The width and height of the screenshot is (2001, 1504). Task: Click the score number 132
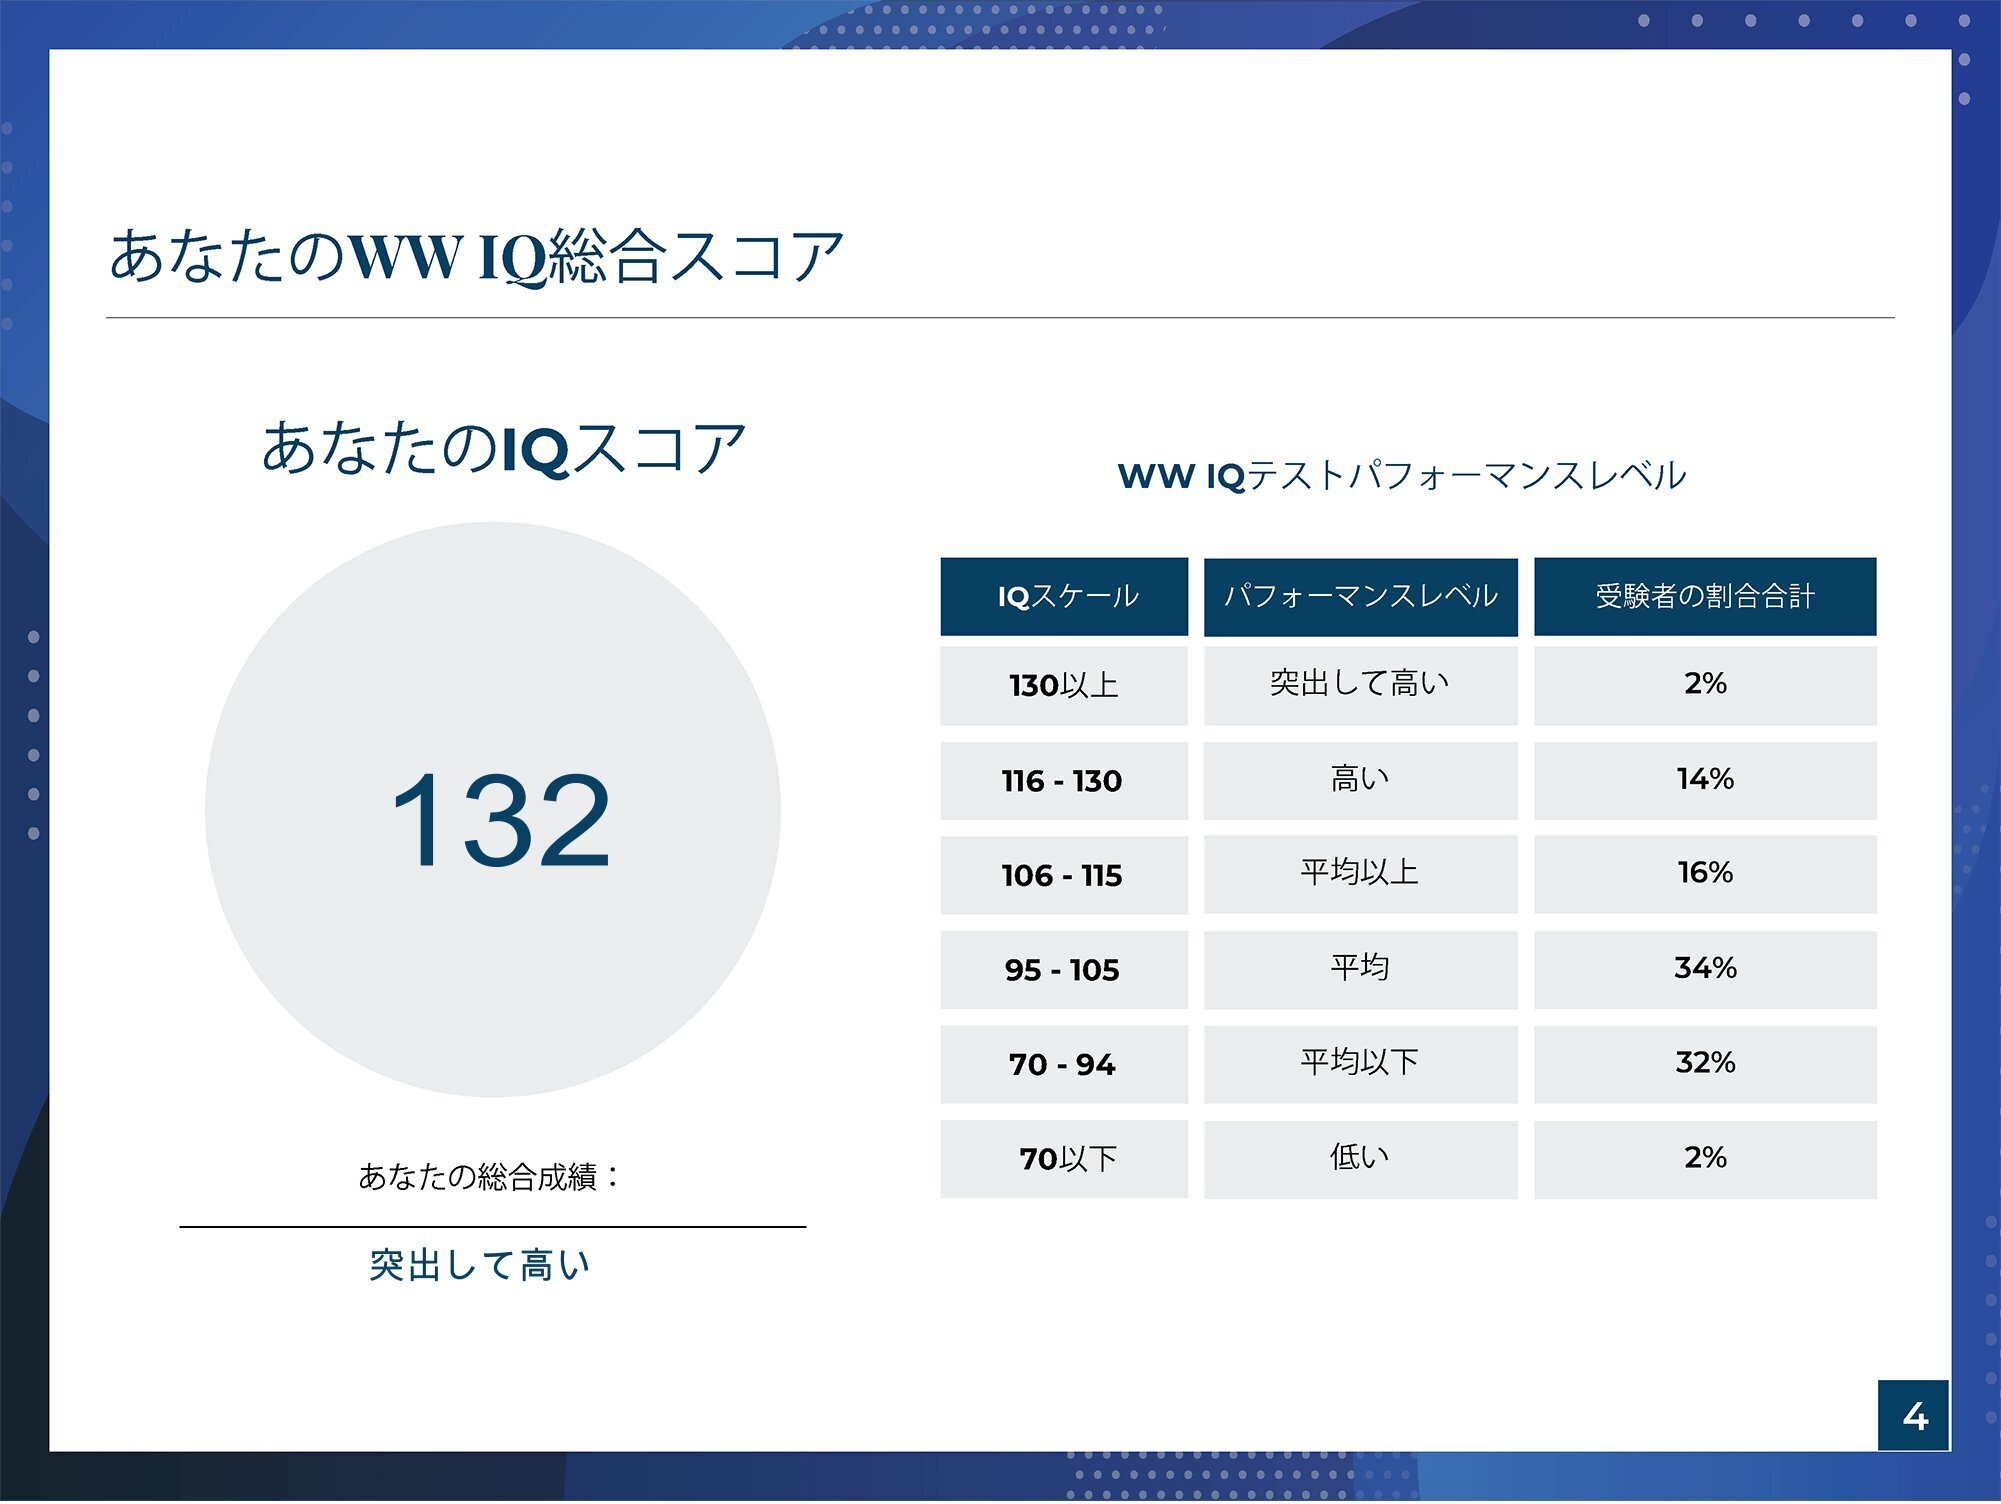[500, 820]
